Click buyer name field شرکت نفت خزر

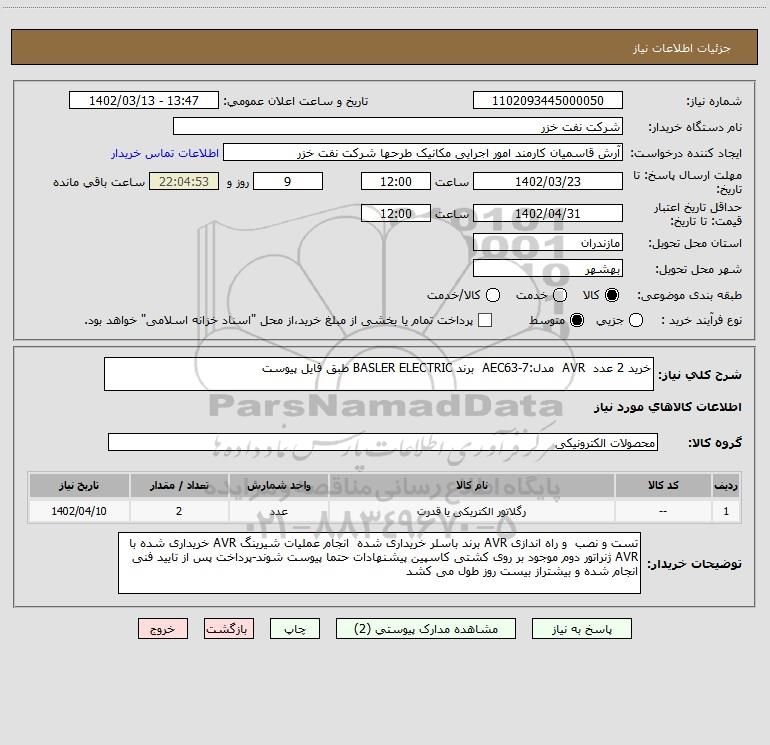pos(398,127)
